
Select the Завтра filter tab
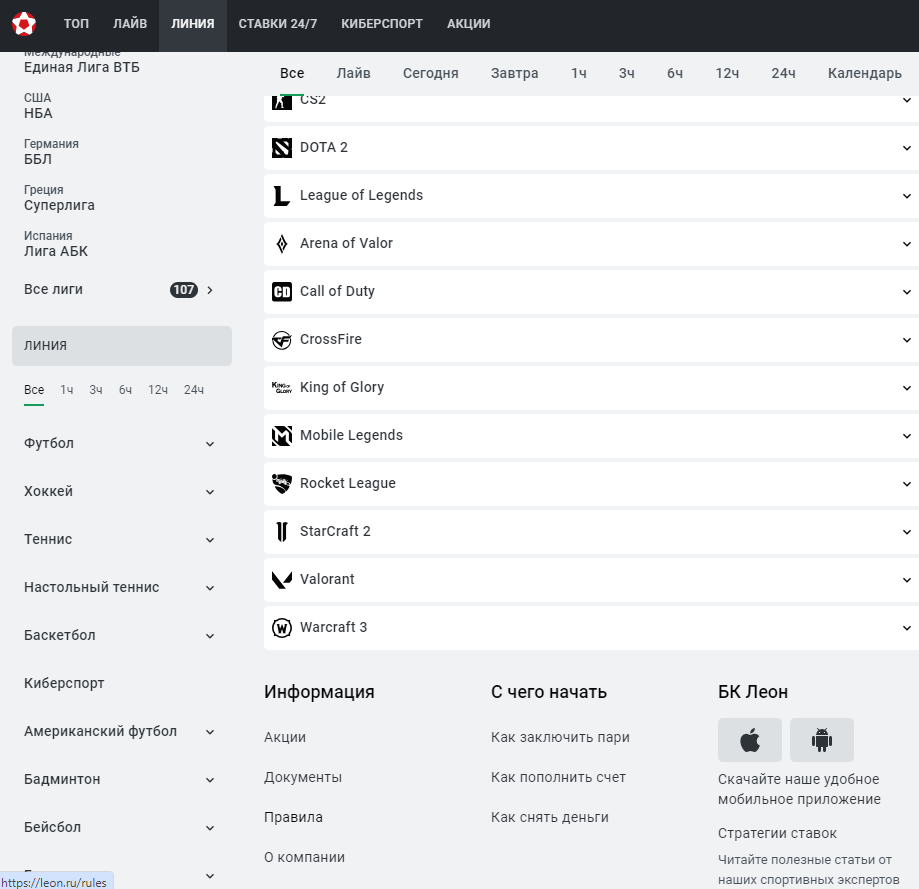[x=515, y=73]
